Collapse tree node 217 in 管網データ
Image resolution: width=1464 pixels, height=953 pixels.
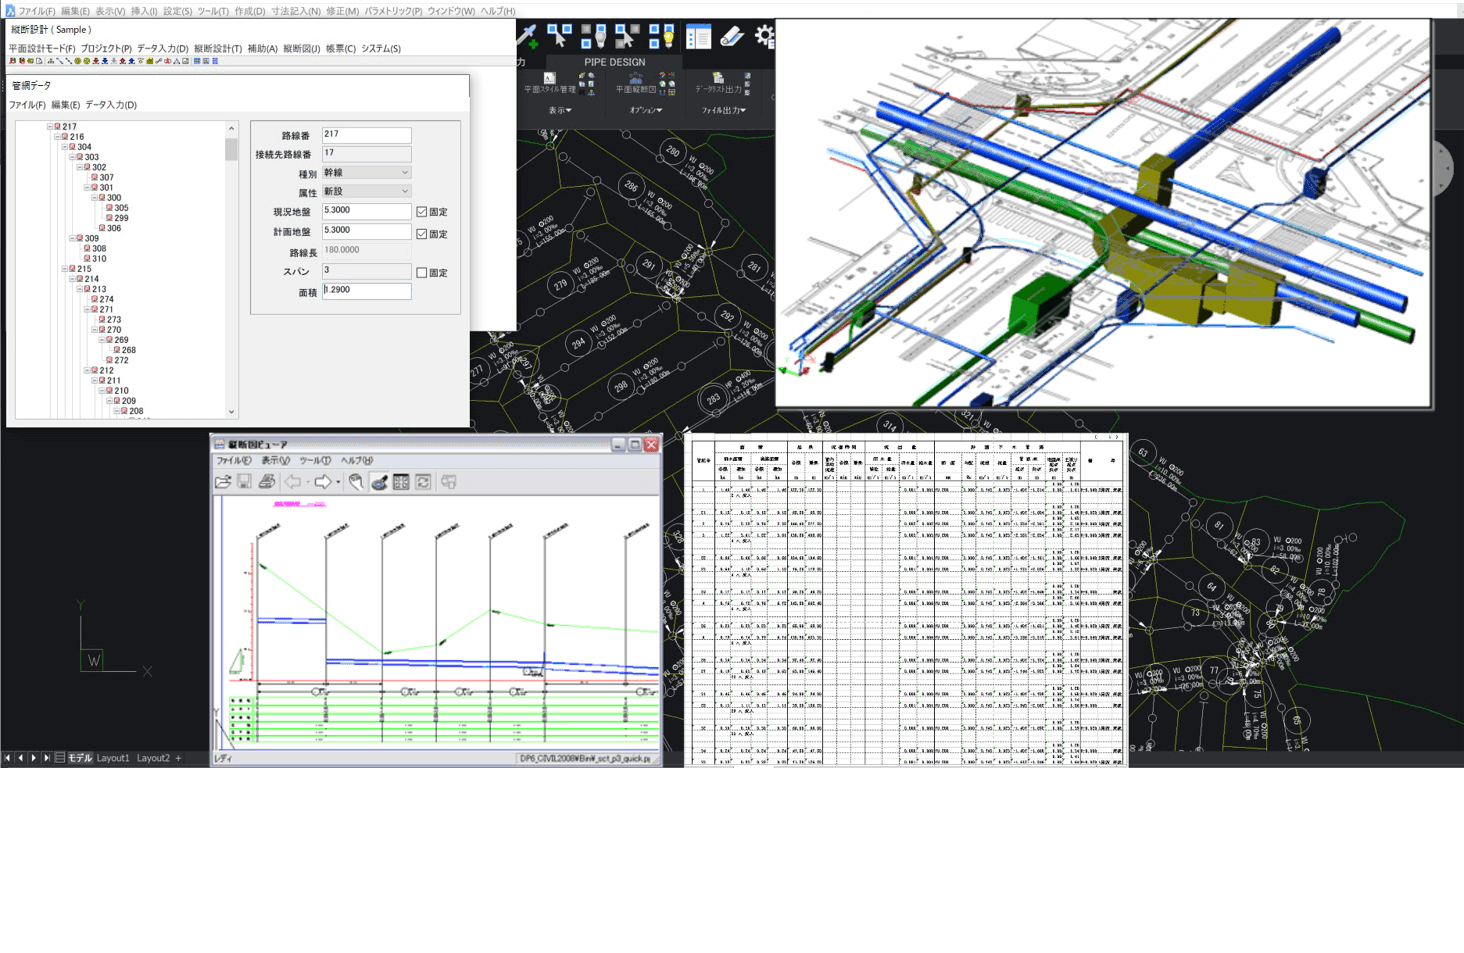tap(50, 127)
